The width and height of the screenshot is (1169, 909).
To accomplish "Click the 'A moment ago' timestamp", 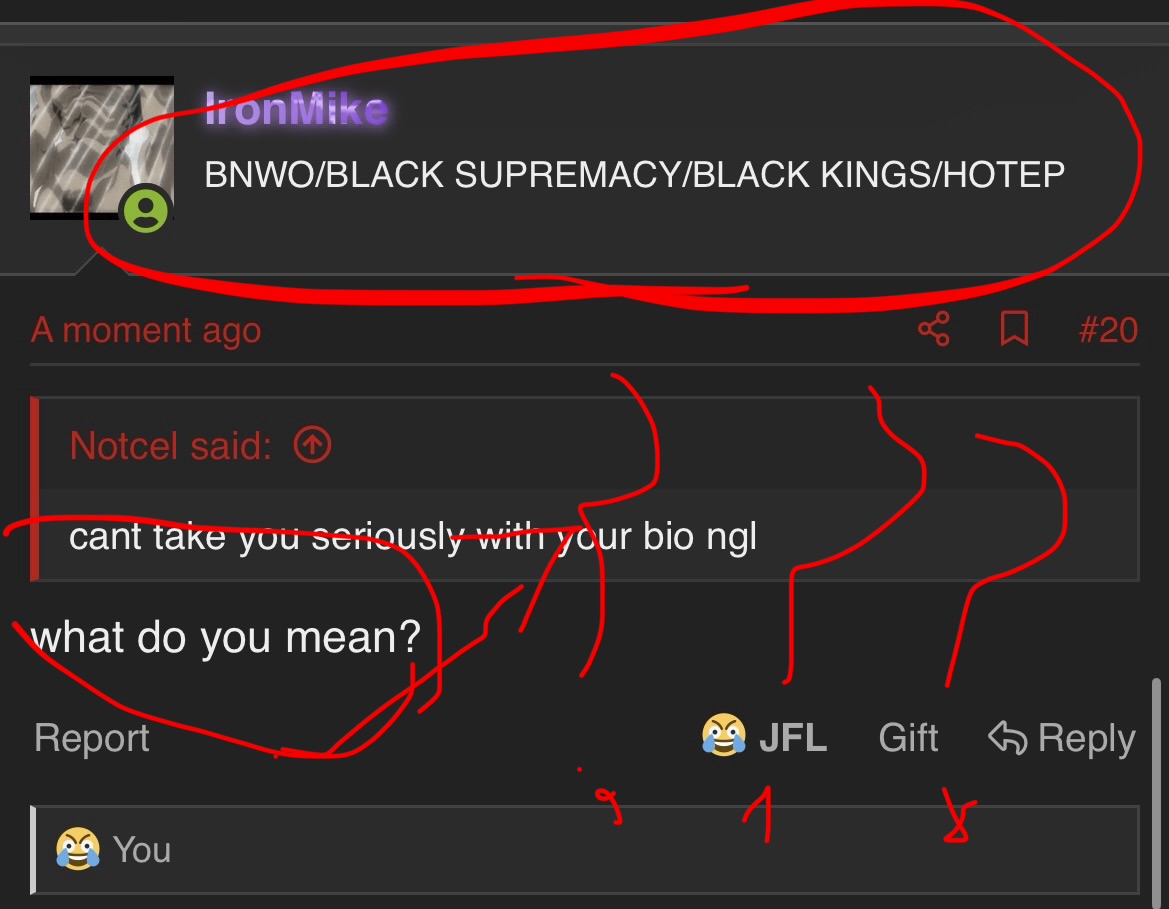I will 146,330.
